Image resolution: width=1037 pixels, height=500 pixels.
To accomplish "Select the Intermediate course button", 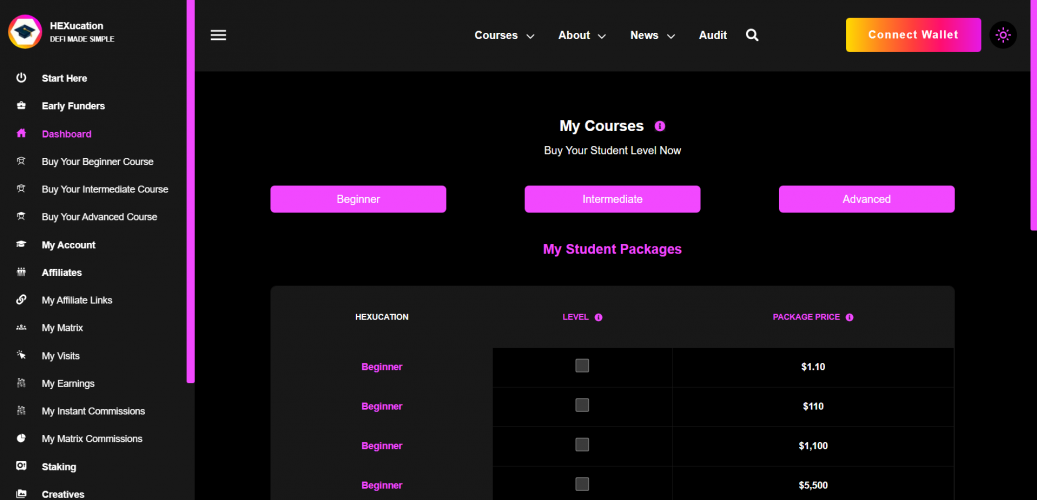I will click(612, 199).
